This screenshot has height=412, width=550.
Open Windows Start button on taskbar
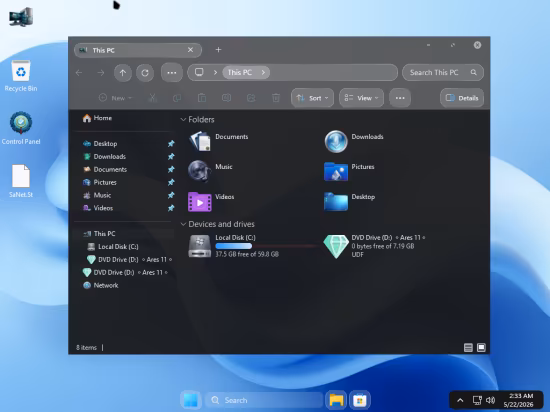pyautogui.click(x=191, y=400)
